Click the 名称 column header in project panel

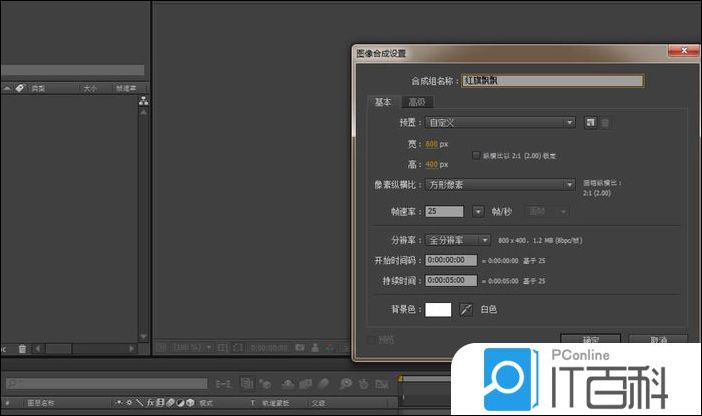click(x=38, y=88)
